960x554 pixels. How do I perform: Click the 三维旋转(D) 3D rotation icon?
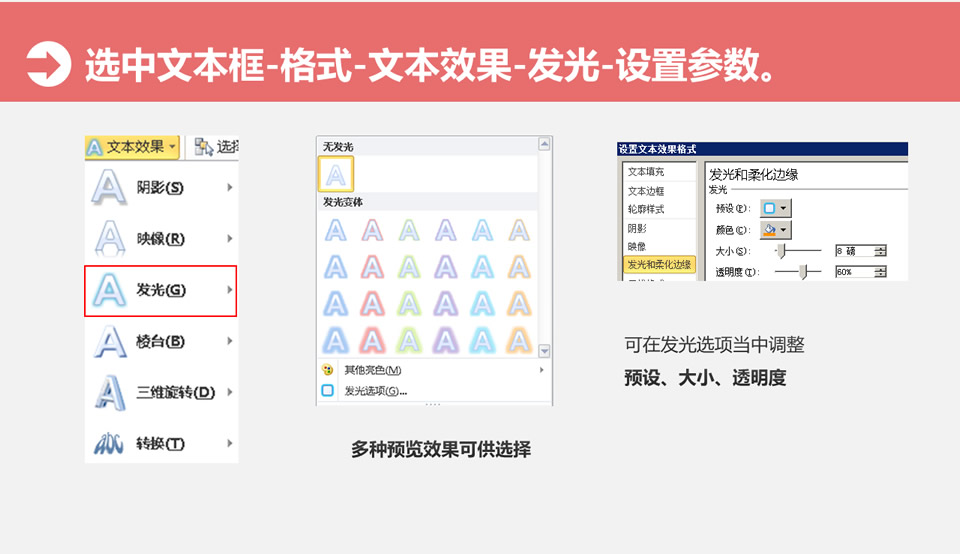point(108,392)
